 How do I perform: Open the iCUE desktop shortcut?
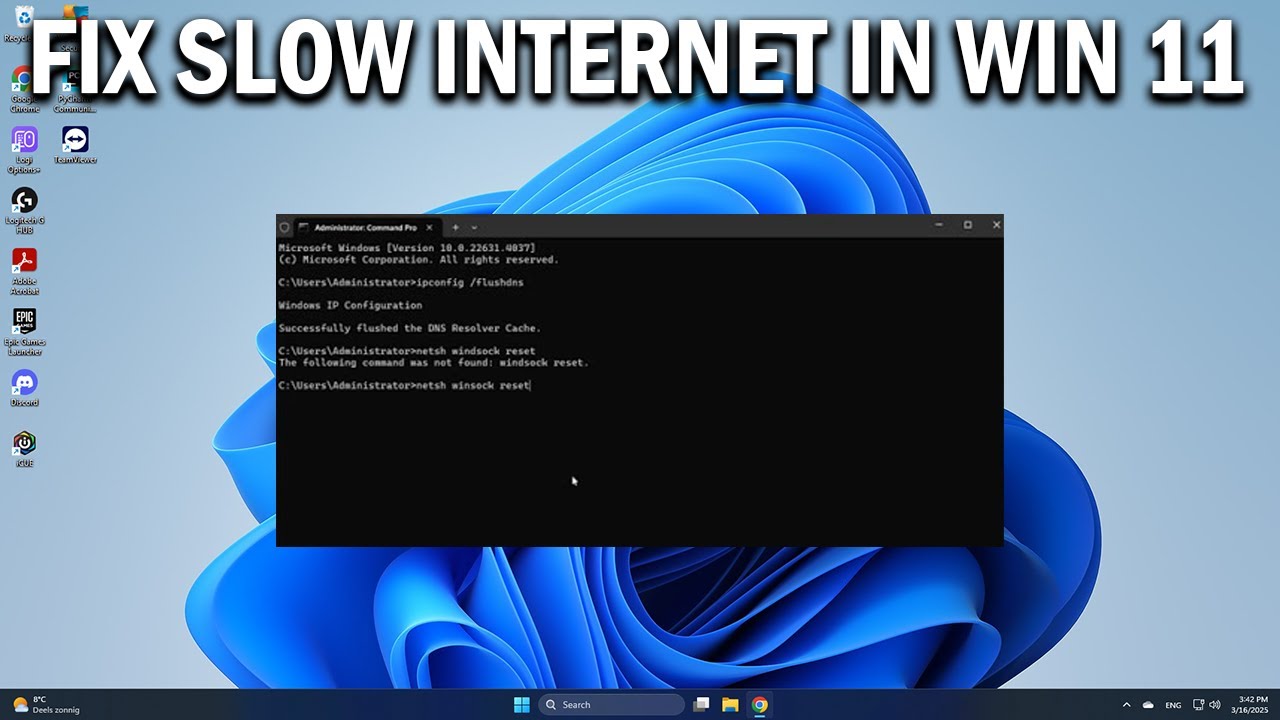click(24, 449)
